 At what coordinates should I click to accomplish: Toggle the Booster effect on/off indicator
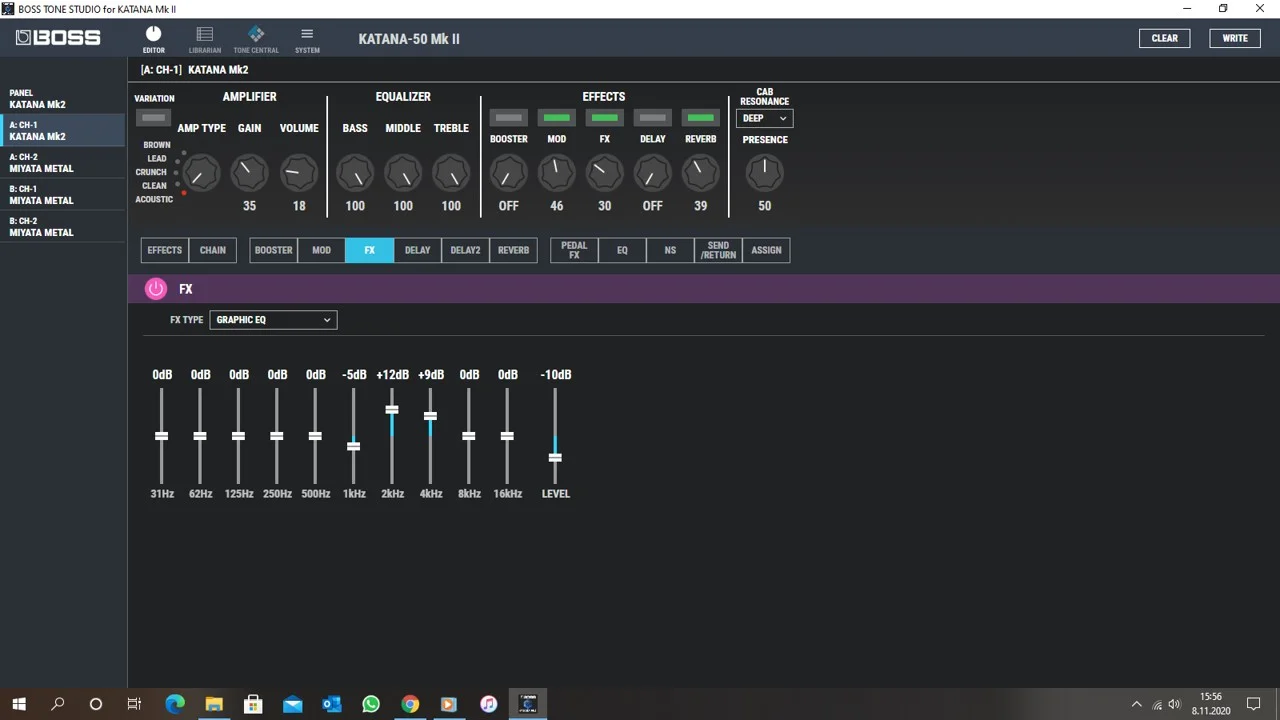tap(508, 118)
